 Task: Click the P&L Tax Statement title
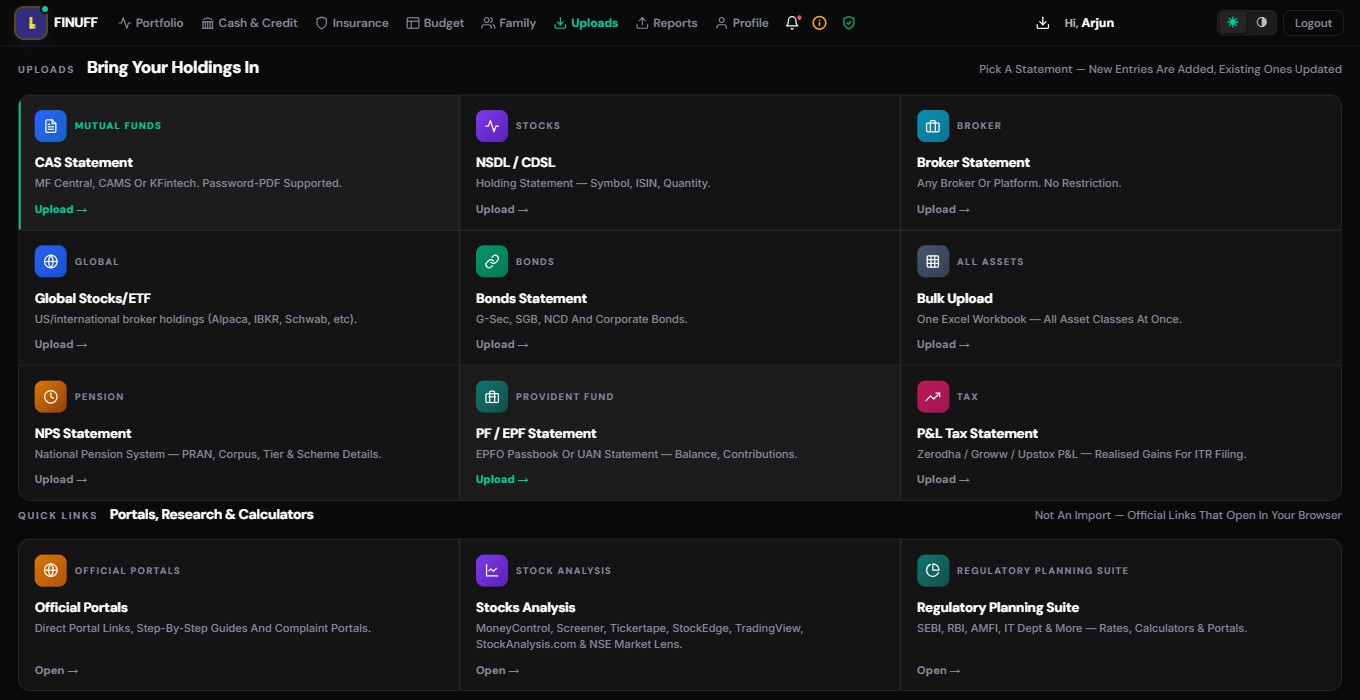pyautogui.click(x=977, y=433)
